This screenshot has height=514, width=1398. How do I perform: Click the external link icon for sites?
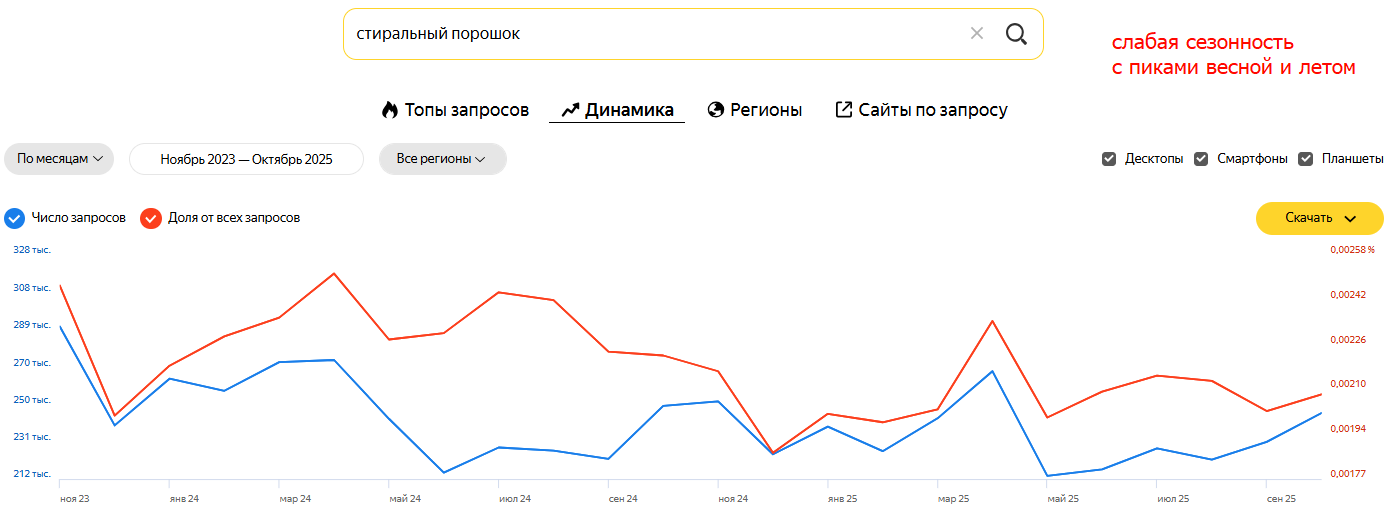[844, 110]
